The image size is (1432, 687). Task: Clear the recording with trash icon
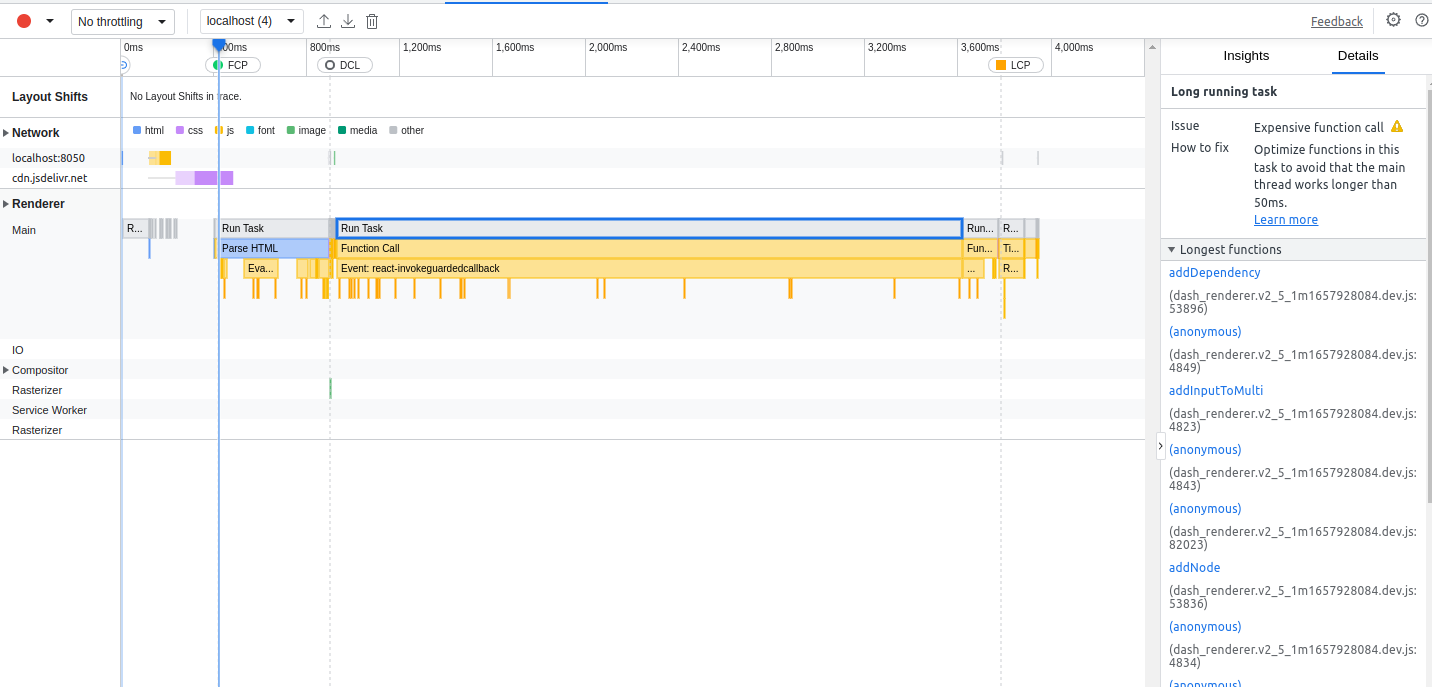point(371,20)
